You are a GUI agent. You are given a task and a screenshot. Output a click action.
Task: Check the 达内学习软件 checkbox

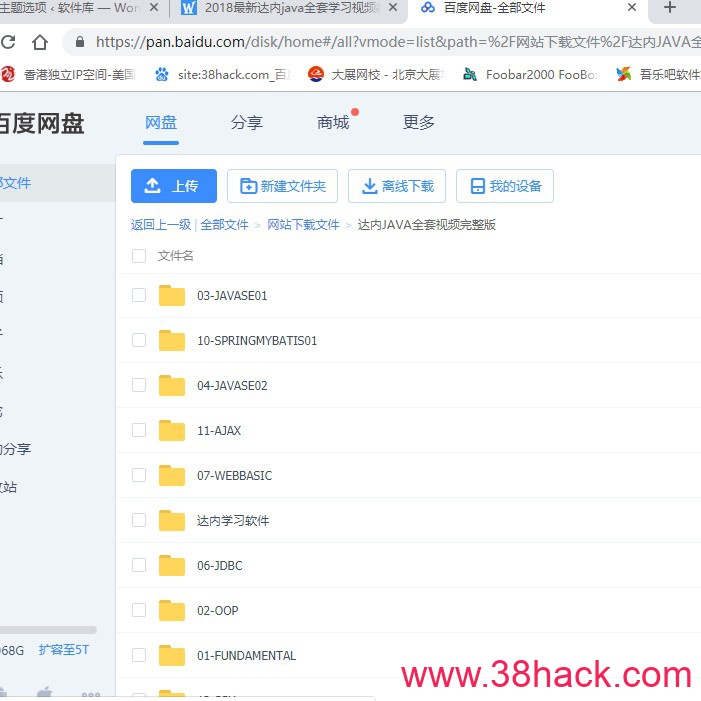point(139,520)
